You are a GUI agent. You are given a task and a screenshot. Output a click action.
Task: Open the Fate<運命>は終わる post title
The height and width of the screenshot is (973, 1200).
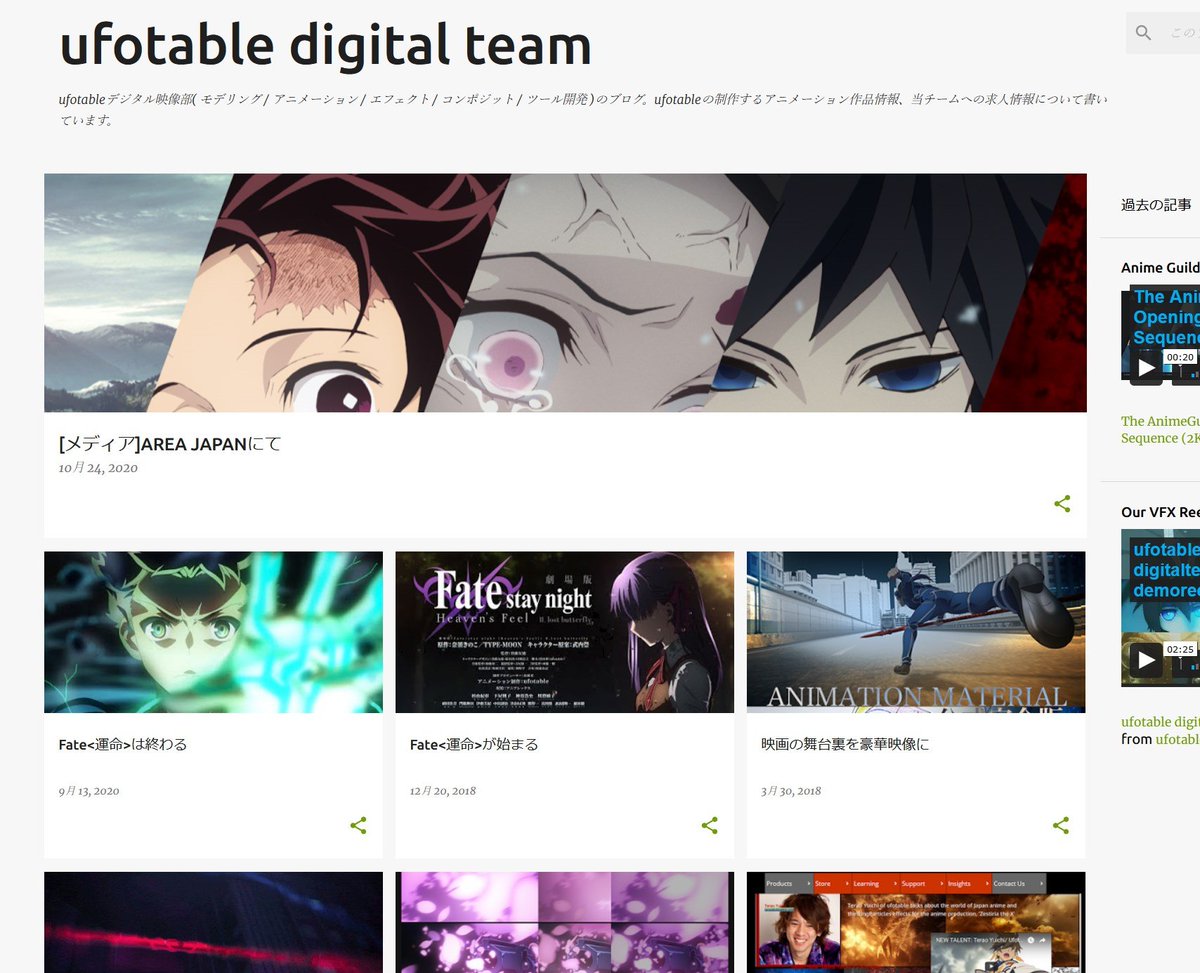point(123,744)
